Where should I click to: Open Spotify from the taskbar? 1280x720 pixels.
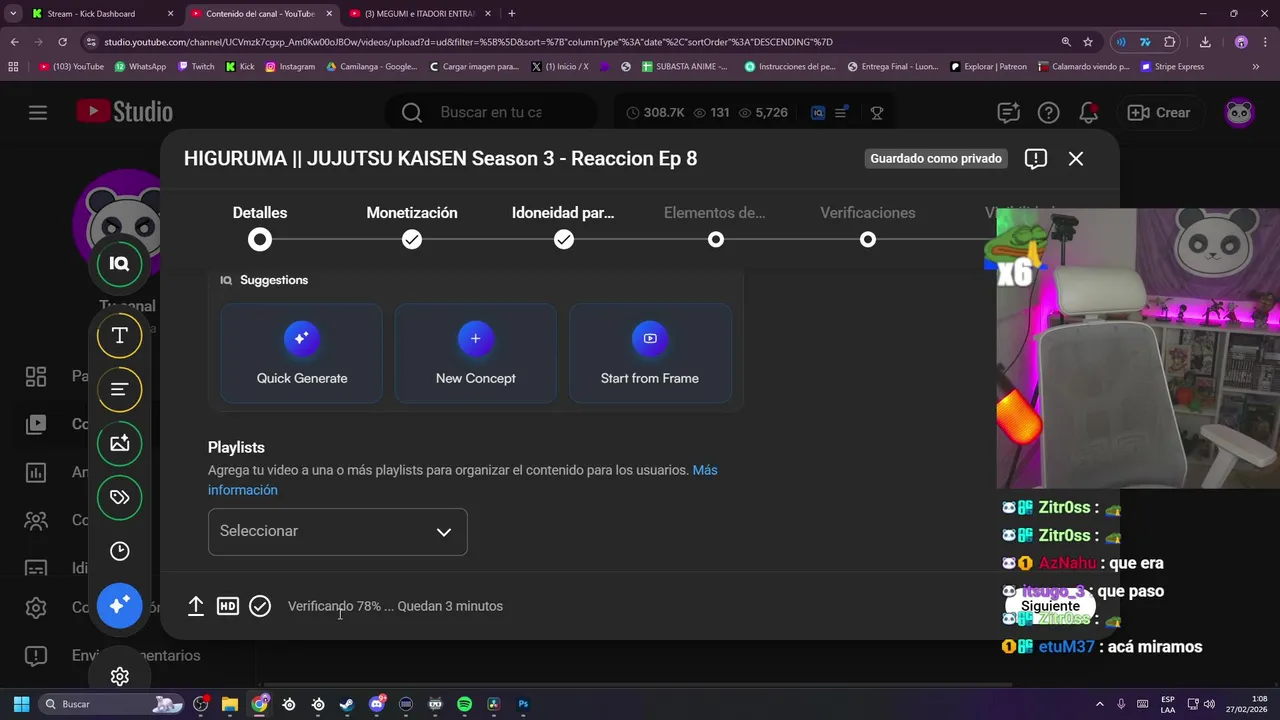(464, 704)
